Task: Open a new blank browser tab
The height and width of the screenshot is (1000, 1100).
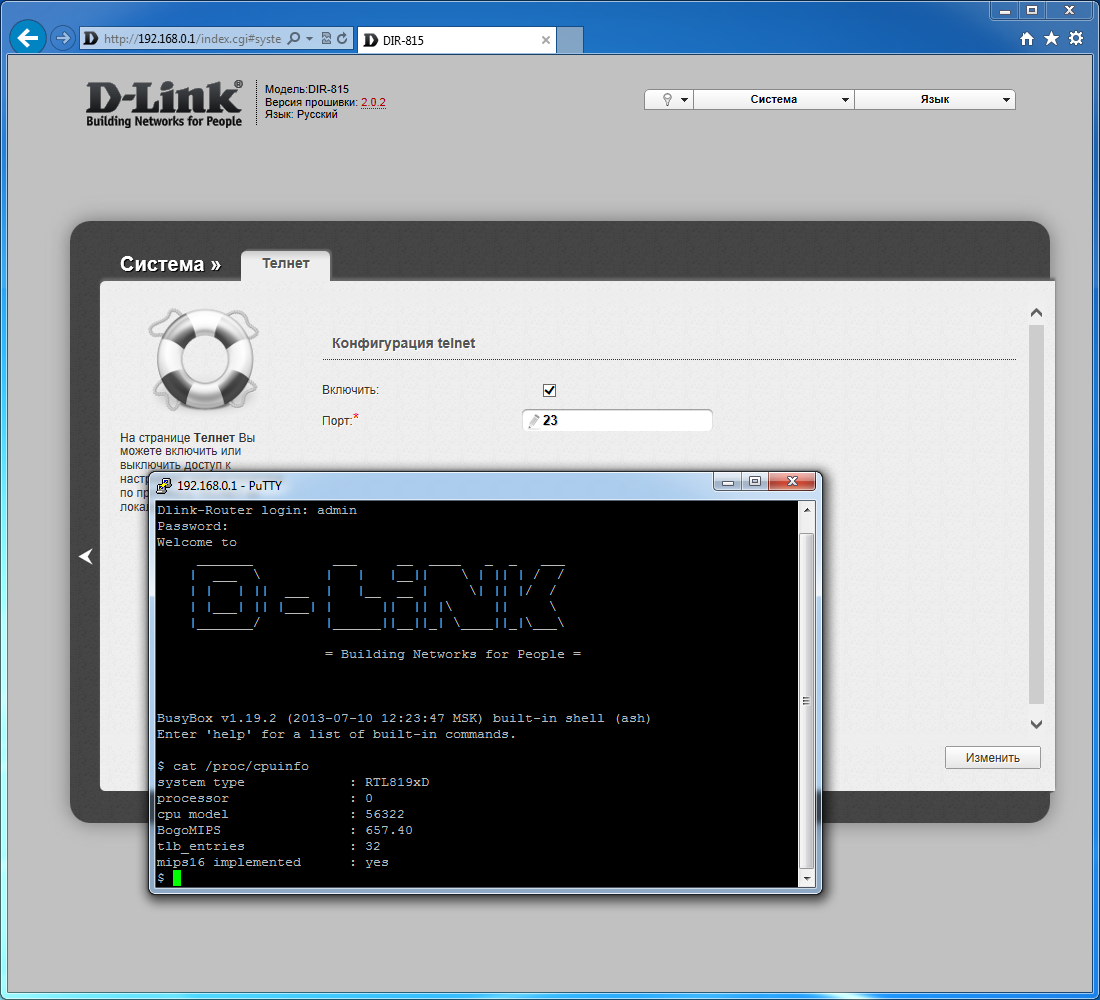Action: click(570, 40)
